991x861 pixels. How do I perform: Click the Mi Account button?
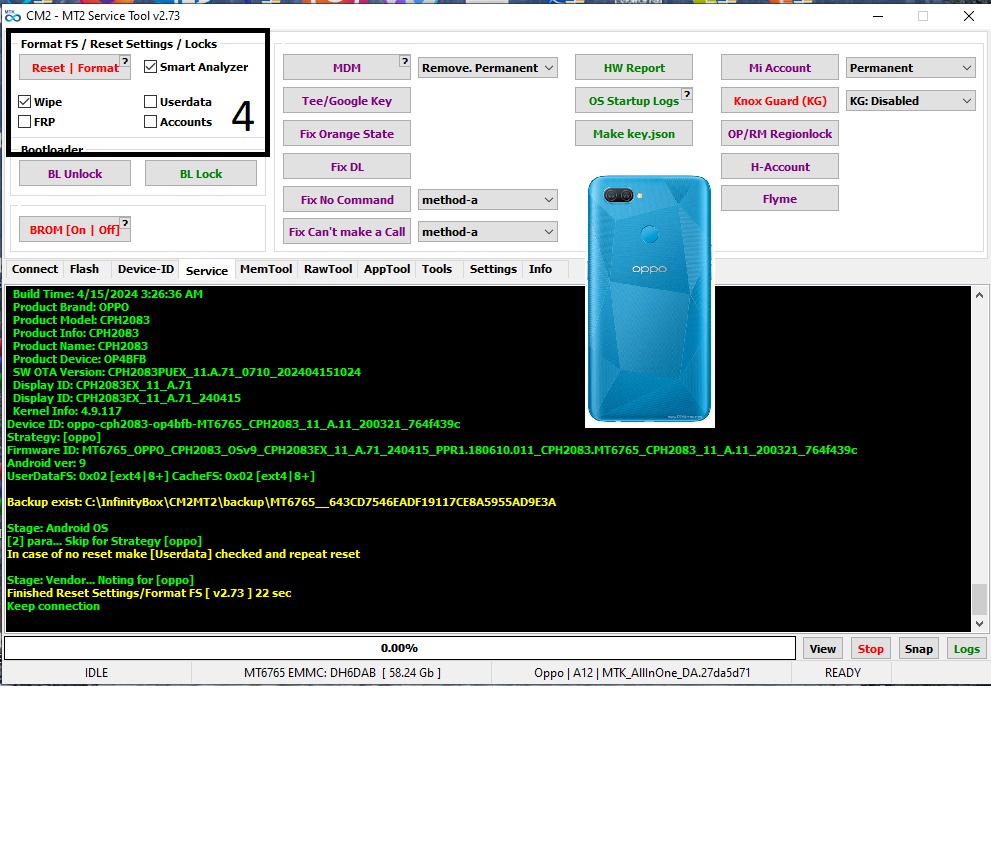pyautogui.click(x=780, y=68)
